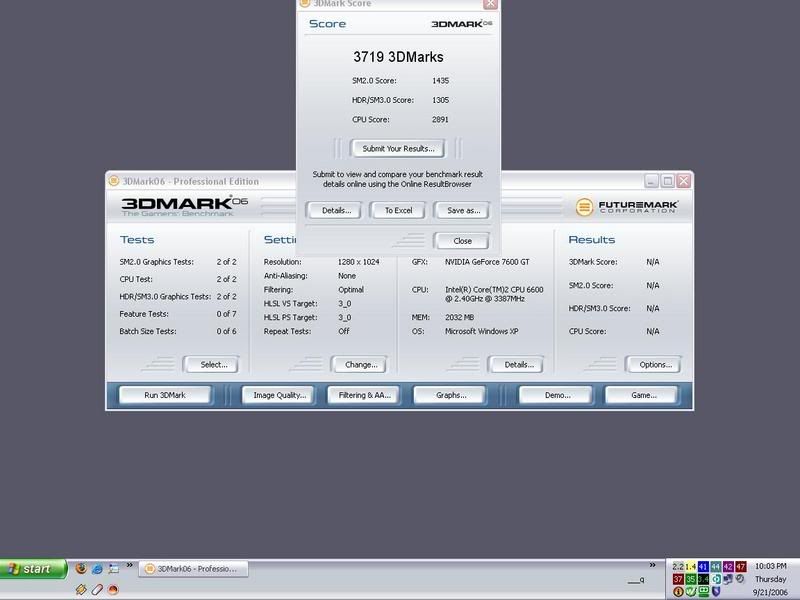Screen dimensions: 800x600
Task: Click the blue 41 temperature tray icon
Action: (x=703, y=566)
